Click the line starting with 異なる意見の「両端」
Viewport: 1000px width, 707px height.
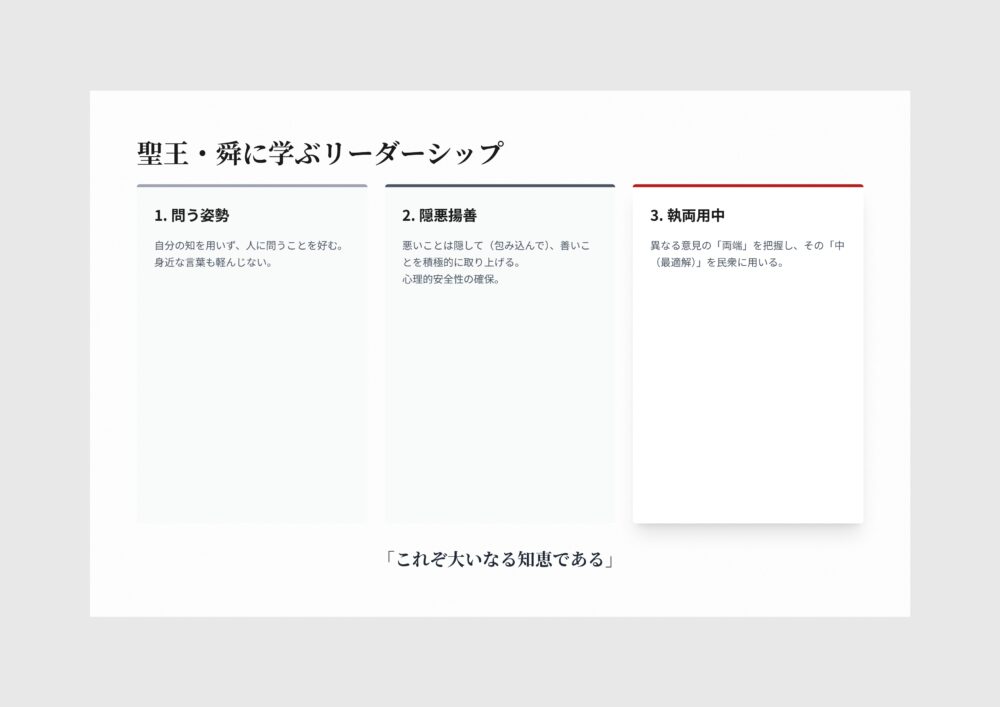pos(747,245)
